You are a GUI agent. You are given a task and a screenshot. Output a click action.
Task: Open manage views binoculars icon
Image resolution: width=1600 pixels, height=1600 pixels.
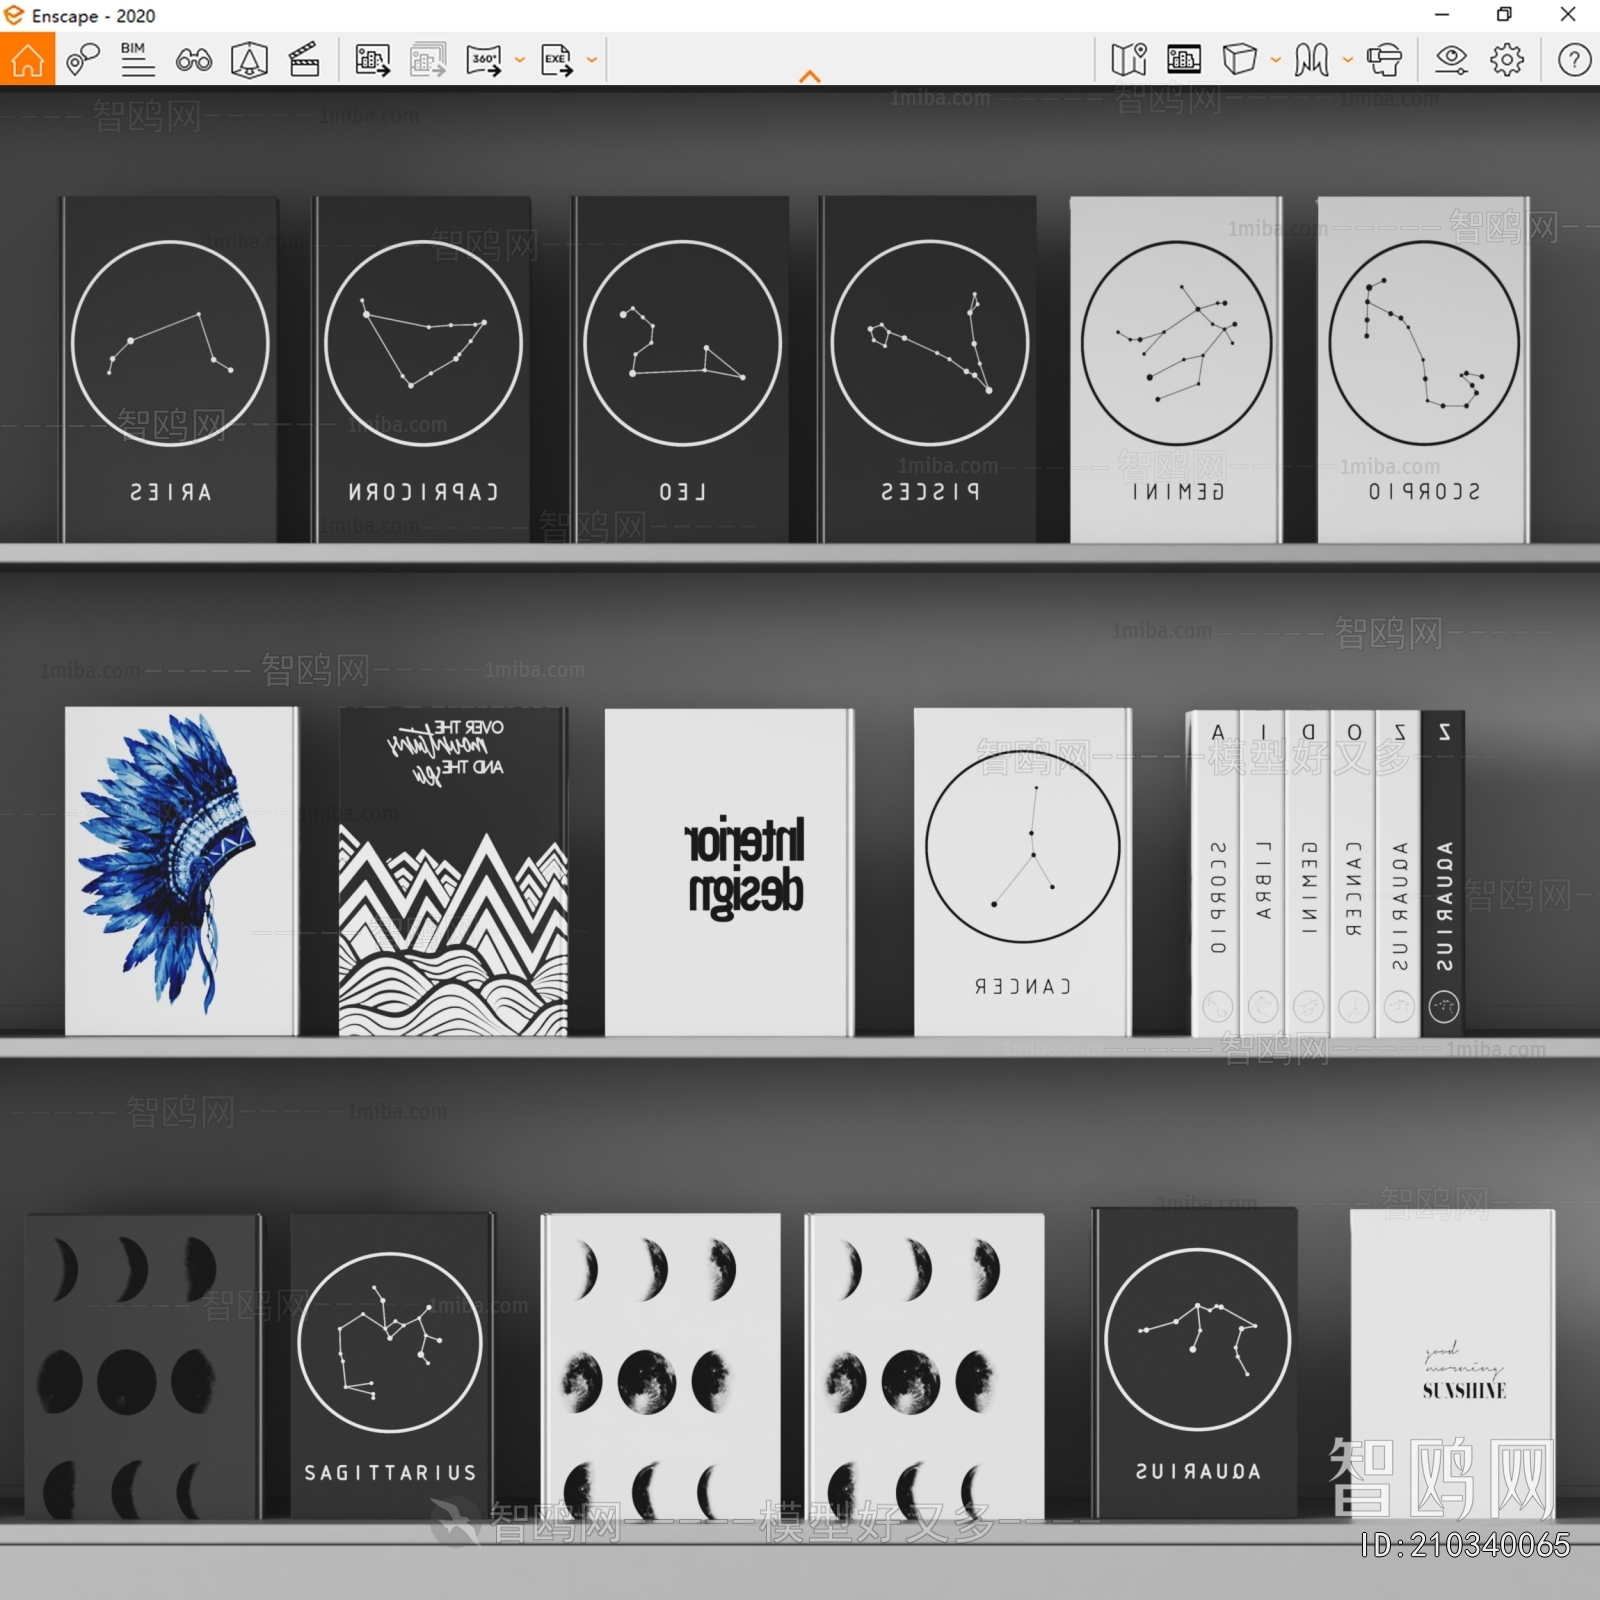(193, 60)
